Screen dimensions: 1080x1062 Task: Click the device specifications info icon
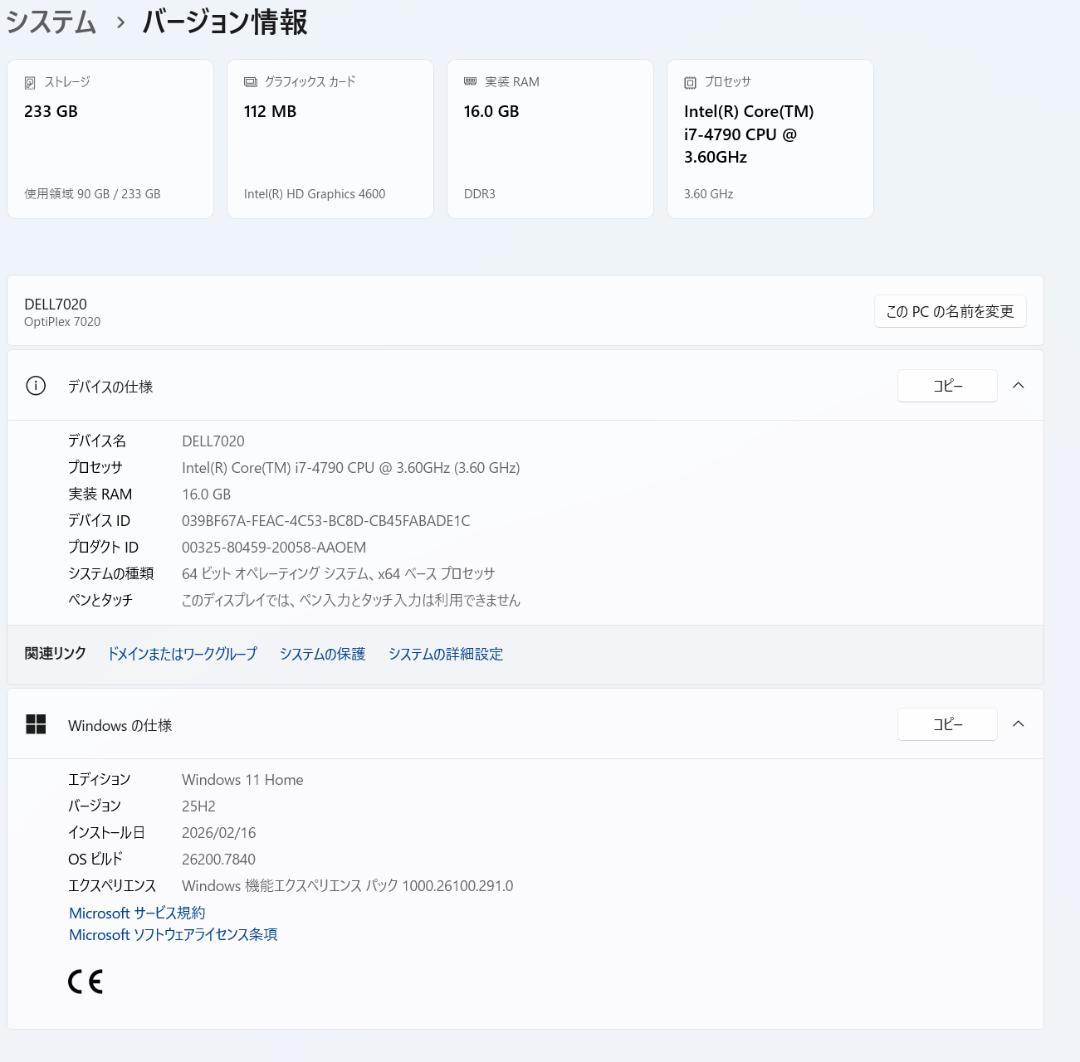pyautogui.click(x=36, y=386)
